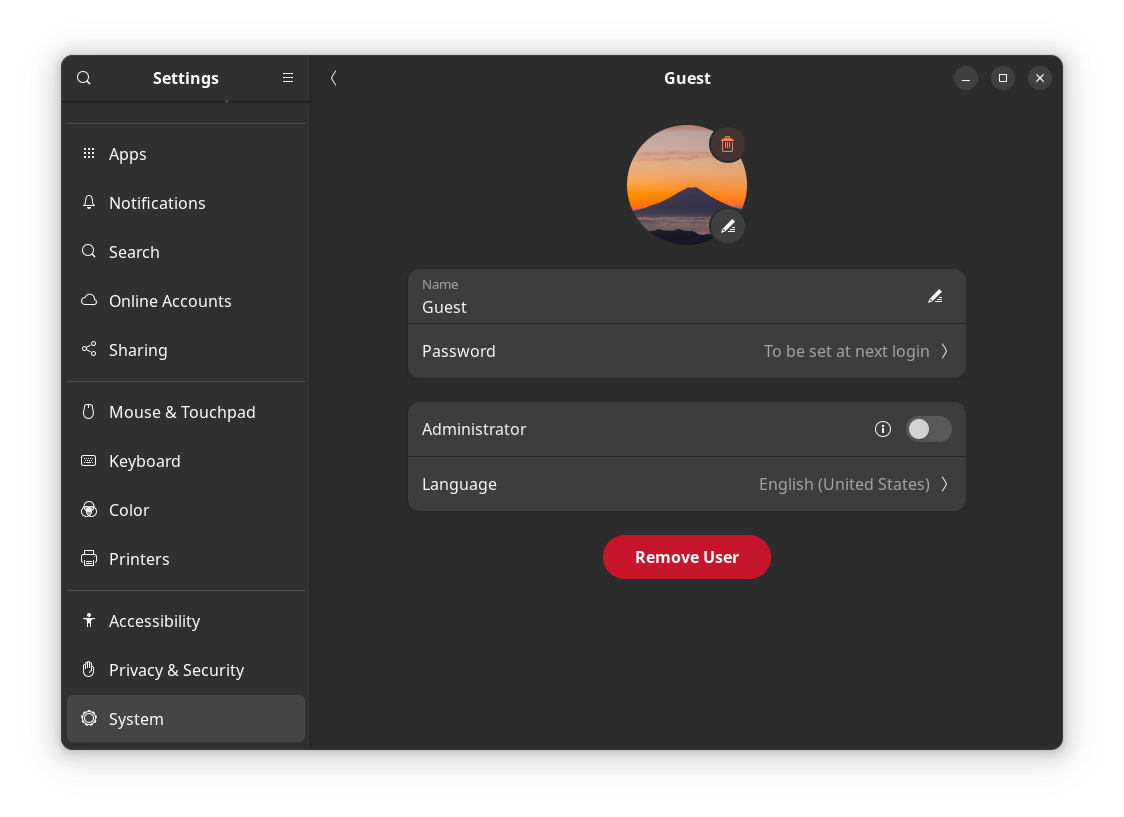
Task: Expand the Language English (United States) row
Action: 687,484
